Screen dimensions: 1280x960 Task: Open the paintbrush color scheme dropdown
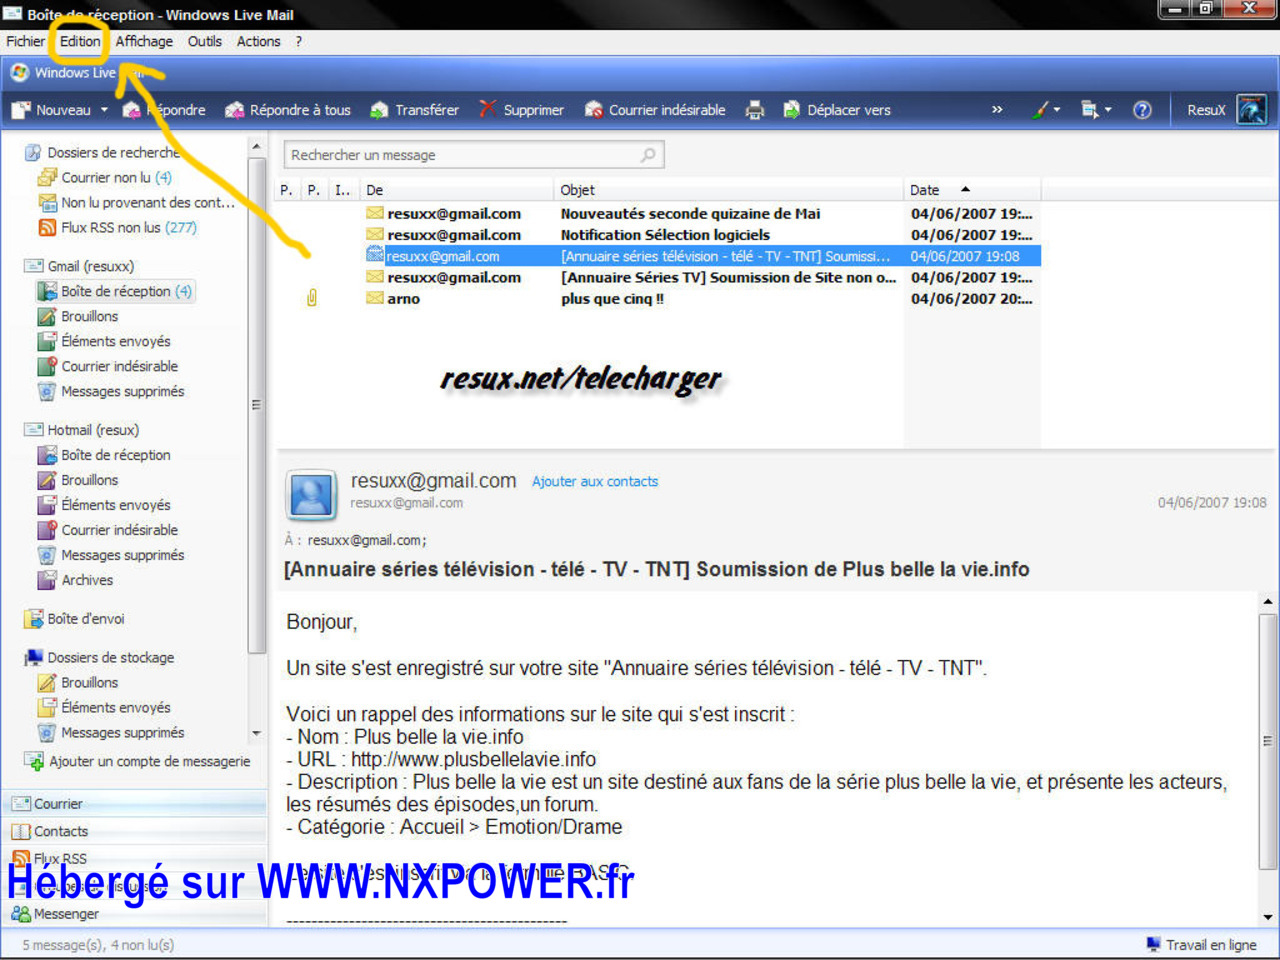[1046, 110]
